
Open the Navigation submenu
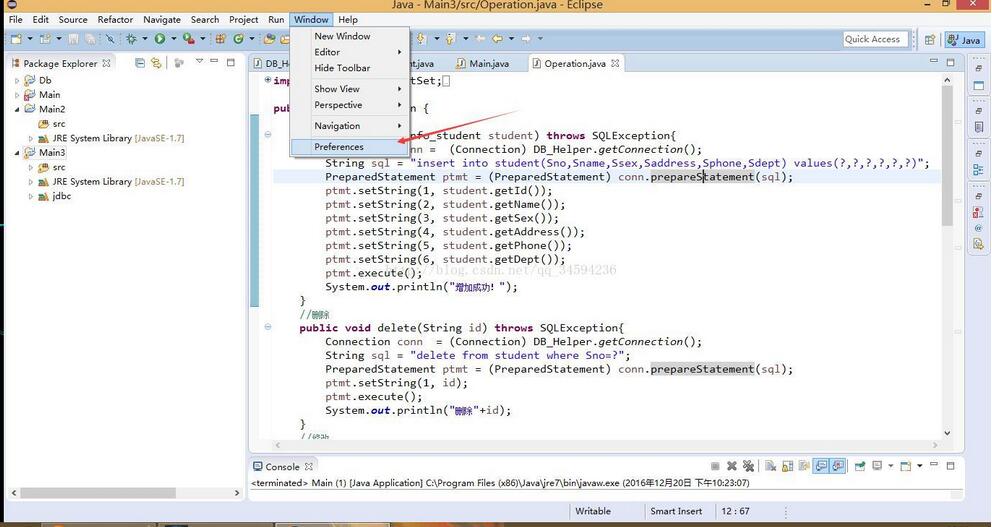pos(349,126)
